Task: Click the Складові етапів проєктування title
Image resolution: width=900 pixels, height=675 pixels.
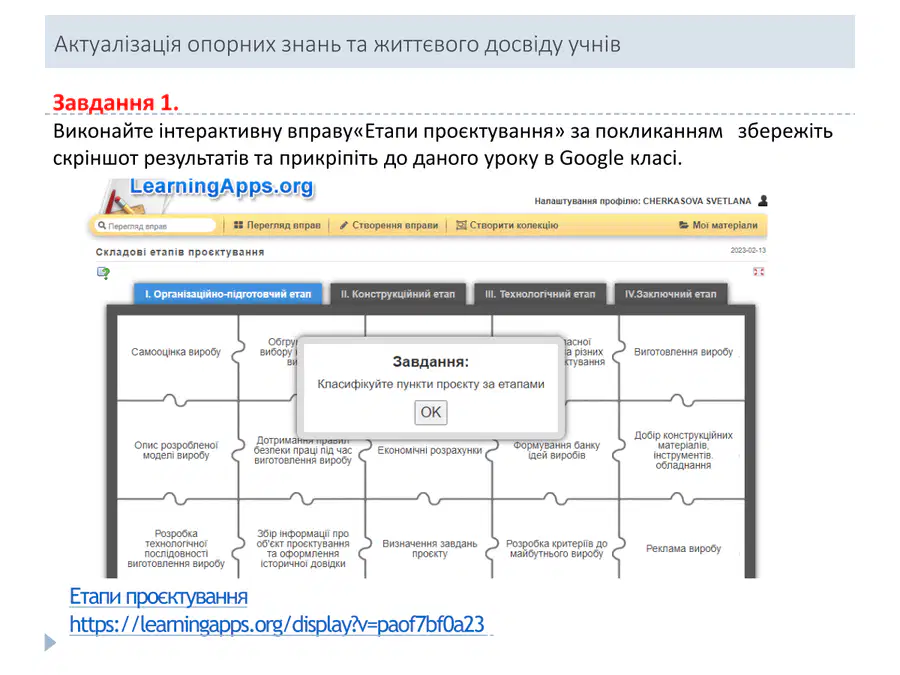Action: 180,252
